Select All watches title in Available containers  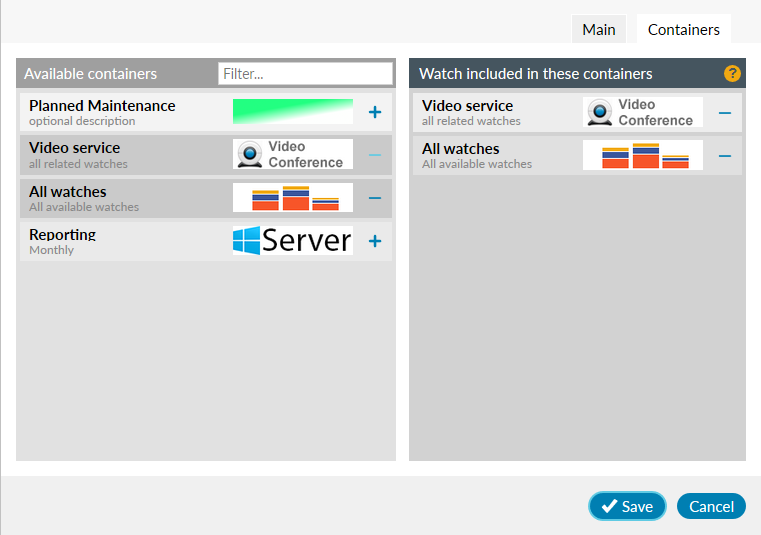[x=67, y=192]
